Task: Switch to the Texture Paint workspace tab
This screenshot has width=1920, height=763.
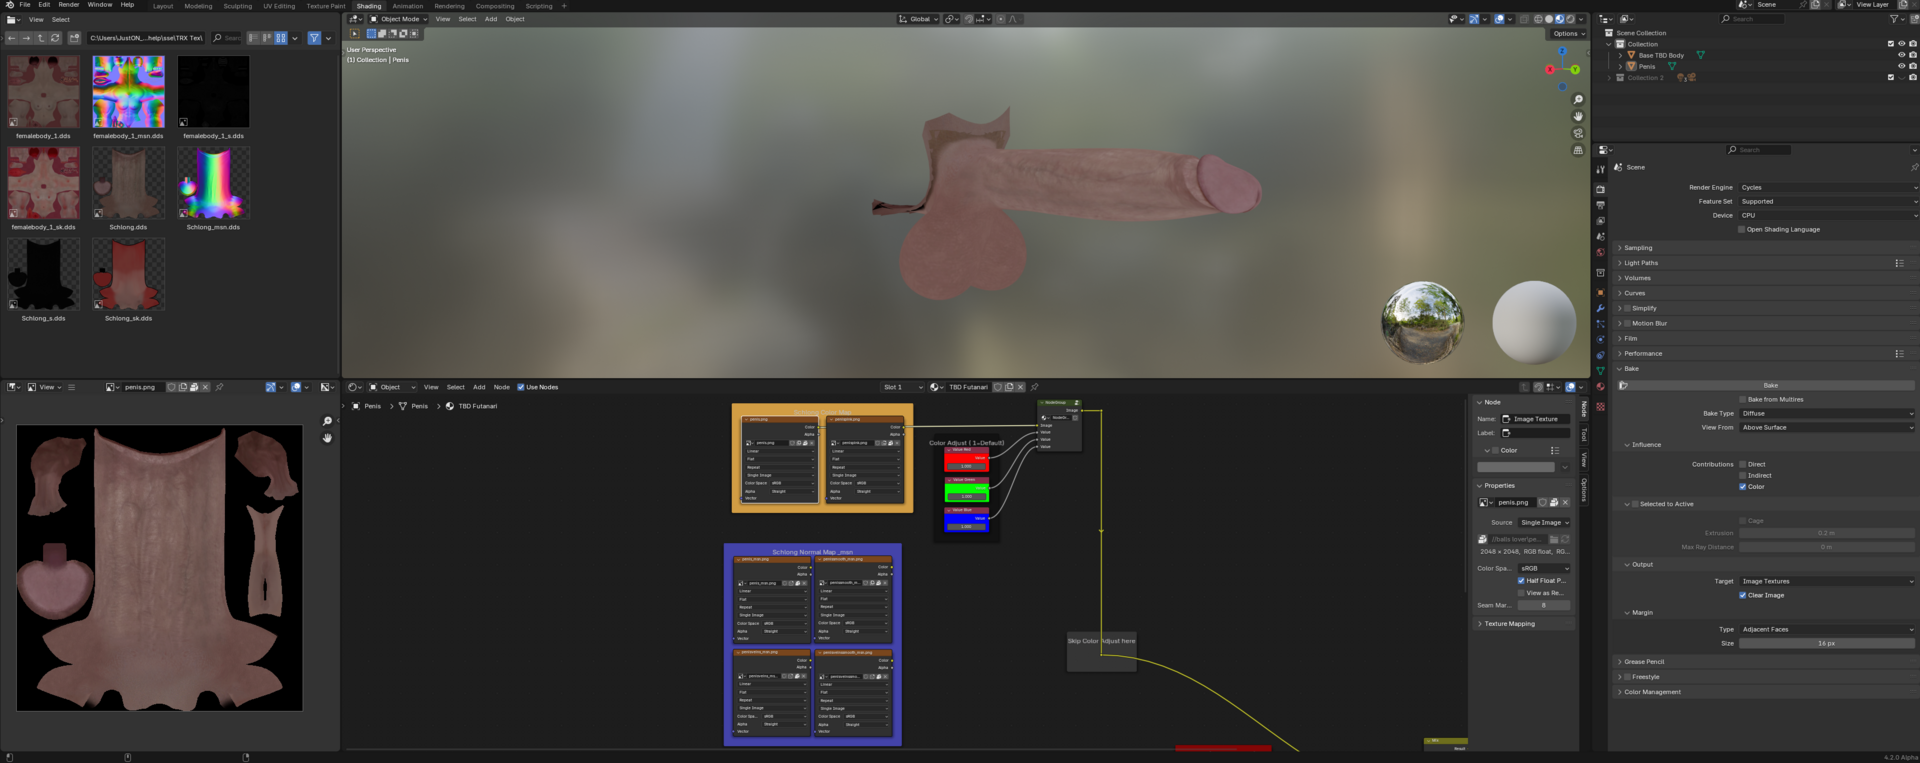Action: 326,6
